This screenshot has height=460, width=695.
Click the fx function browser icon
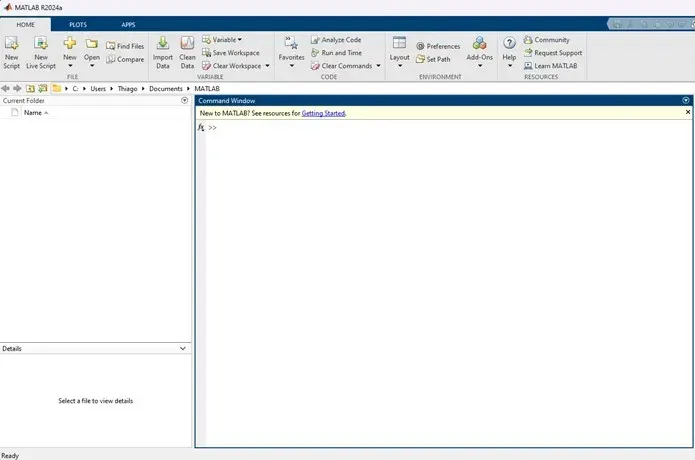tap(201, 128)
